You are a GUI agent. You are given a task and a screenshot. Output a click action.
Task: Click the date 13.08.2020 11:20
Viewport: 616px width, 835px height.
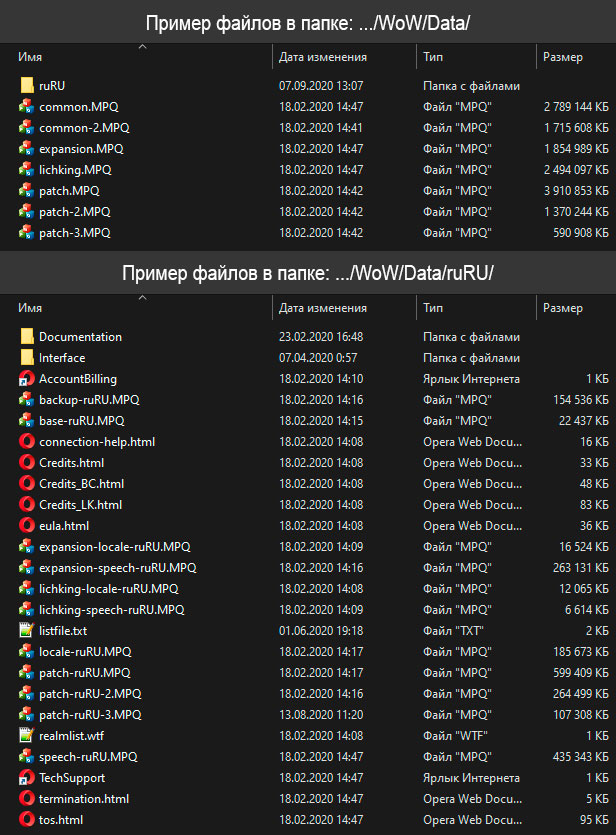pos(321,715)
